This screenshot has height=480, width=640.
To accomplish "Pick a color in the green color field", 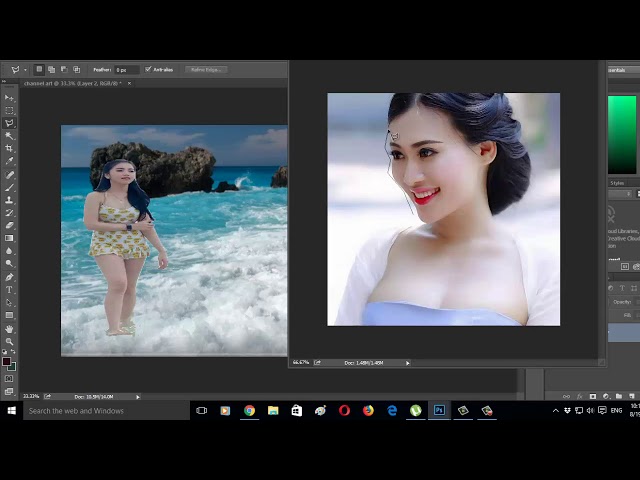I will click(x=622, y=135).
